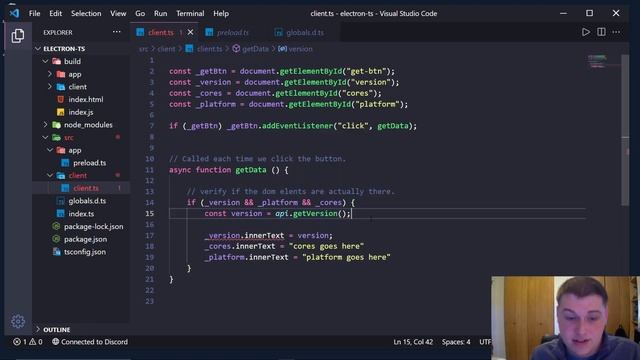Open index.js in the explorer
Viewport: 640px width, 360px height.
[81, 112]
